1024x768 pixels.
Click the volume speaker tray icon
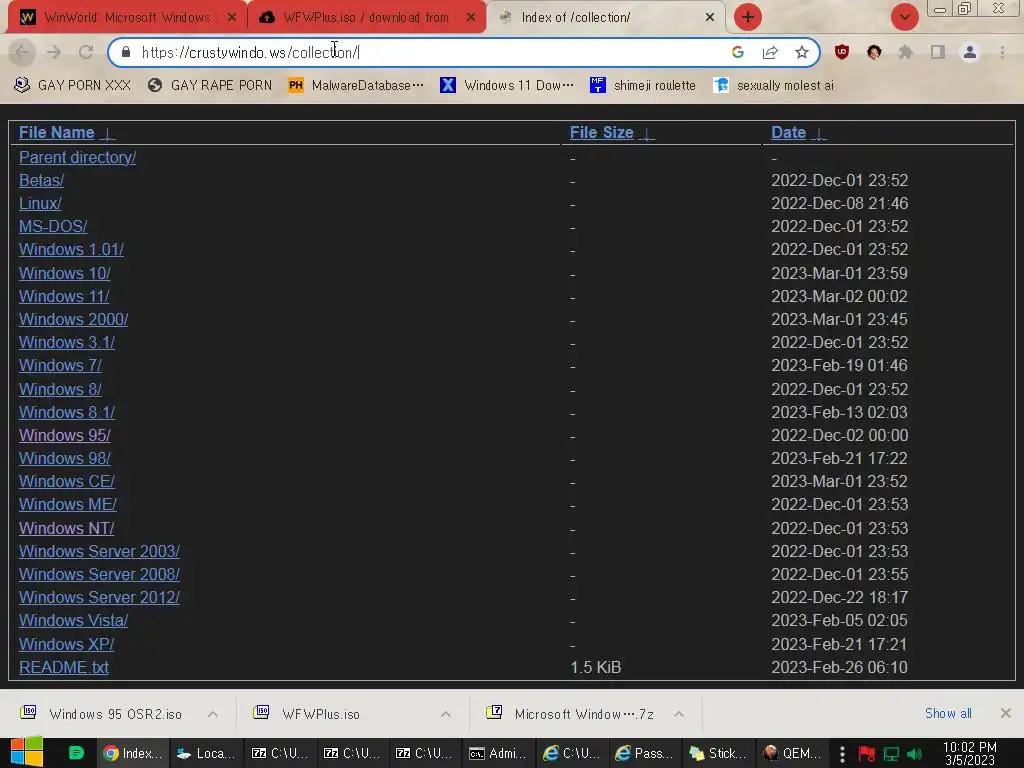tap(914, 754)
